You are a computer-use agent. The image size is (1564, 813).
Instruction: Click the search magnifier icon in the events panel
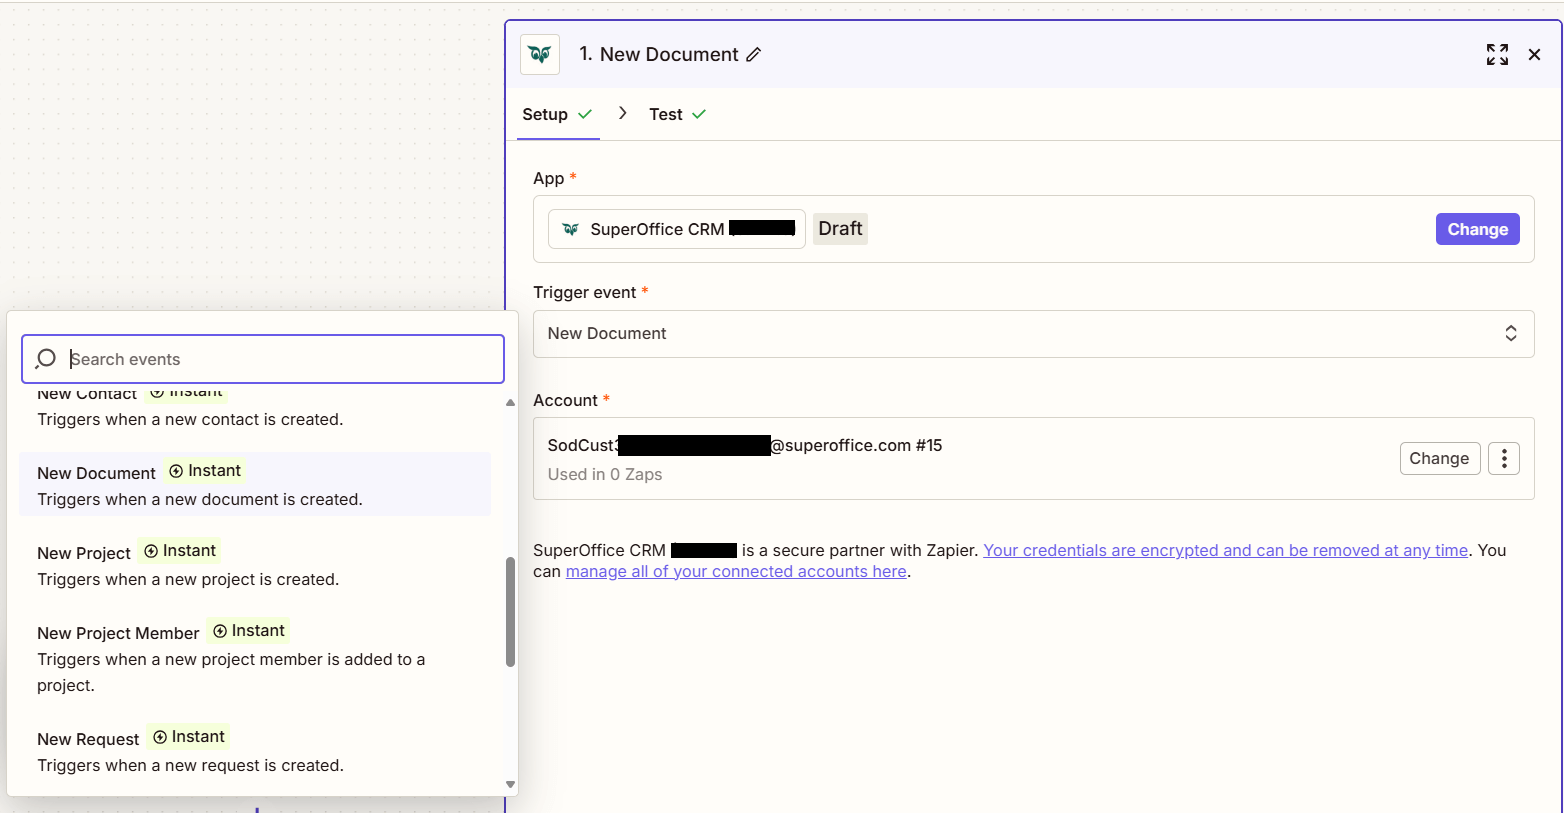coord(45,358)
